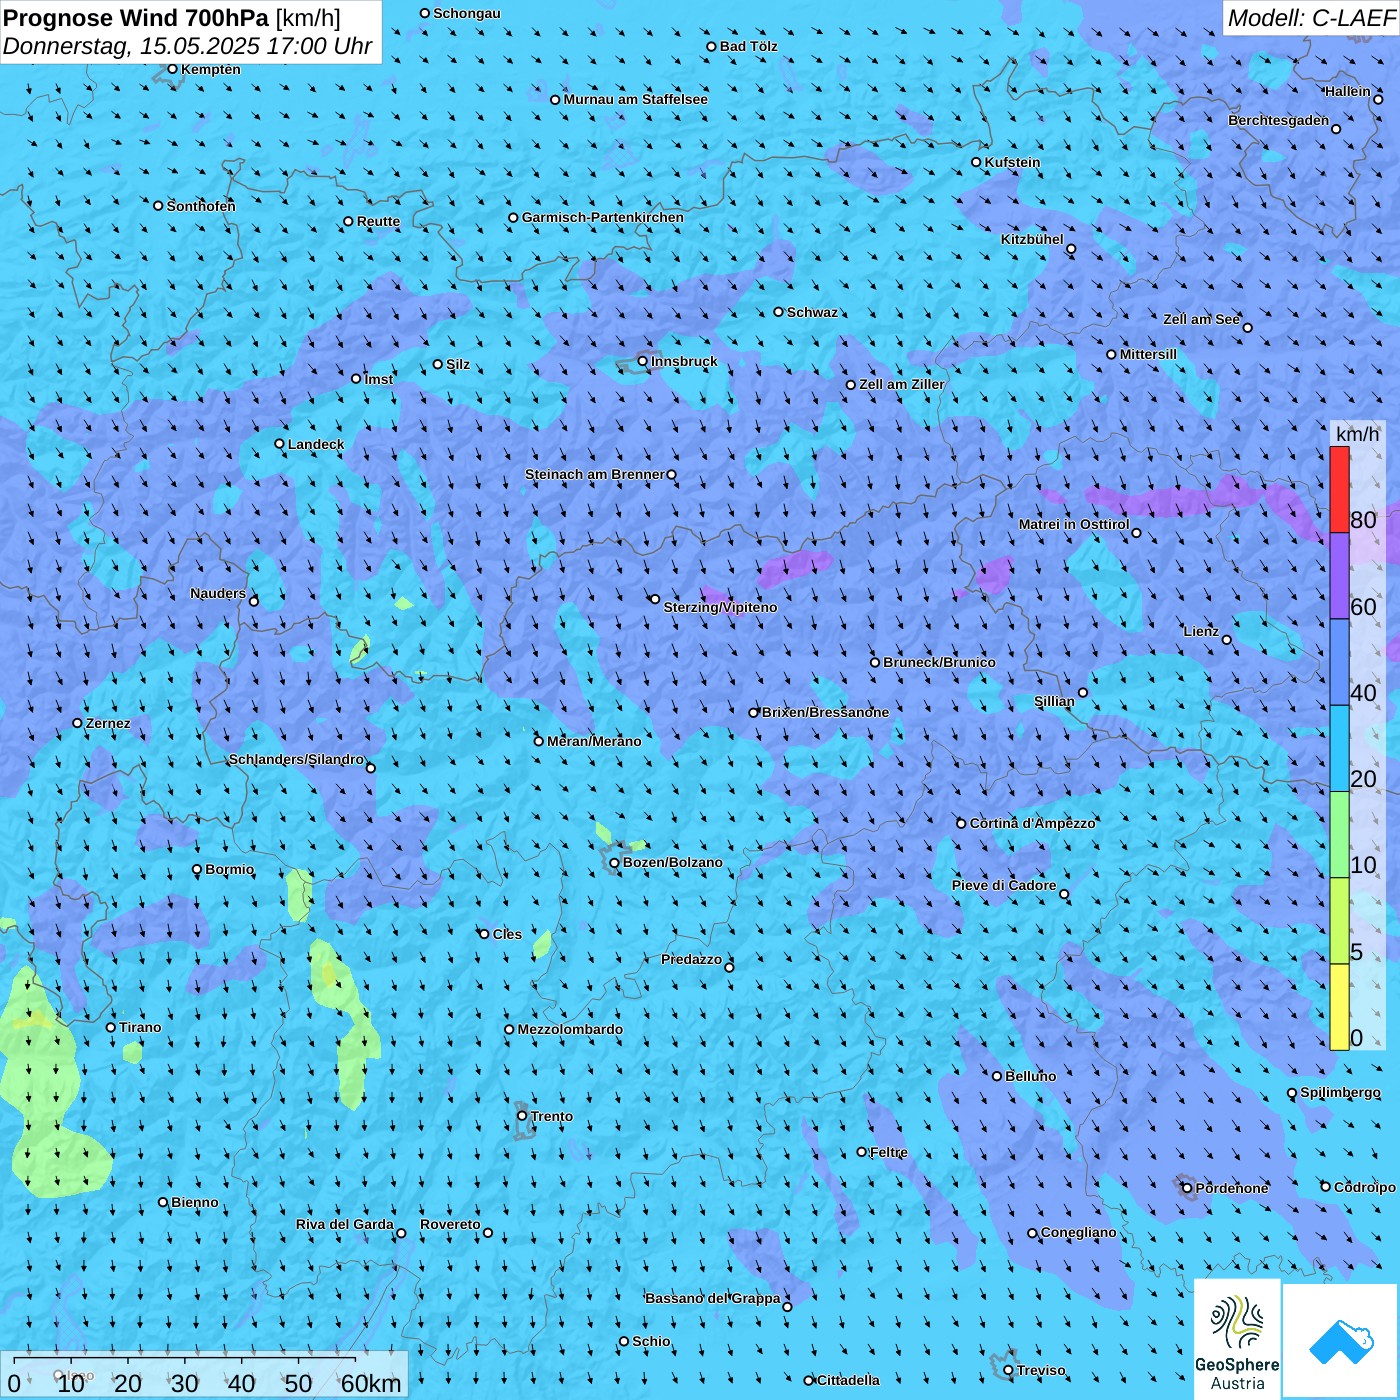Click the 'Schlanders/Silandro' label
This screenshot has width=1400, height=1400.
296,759
